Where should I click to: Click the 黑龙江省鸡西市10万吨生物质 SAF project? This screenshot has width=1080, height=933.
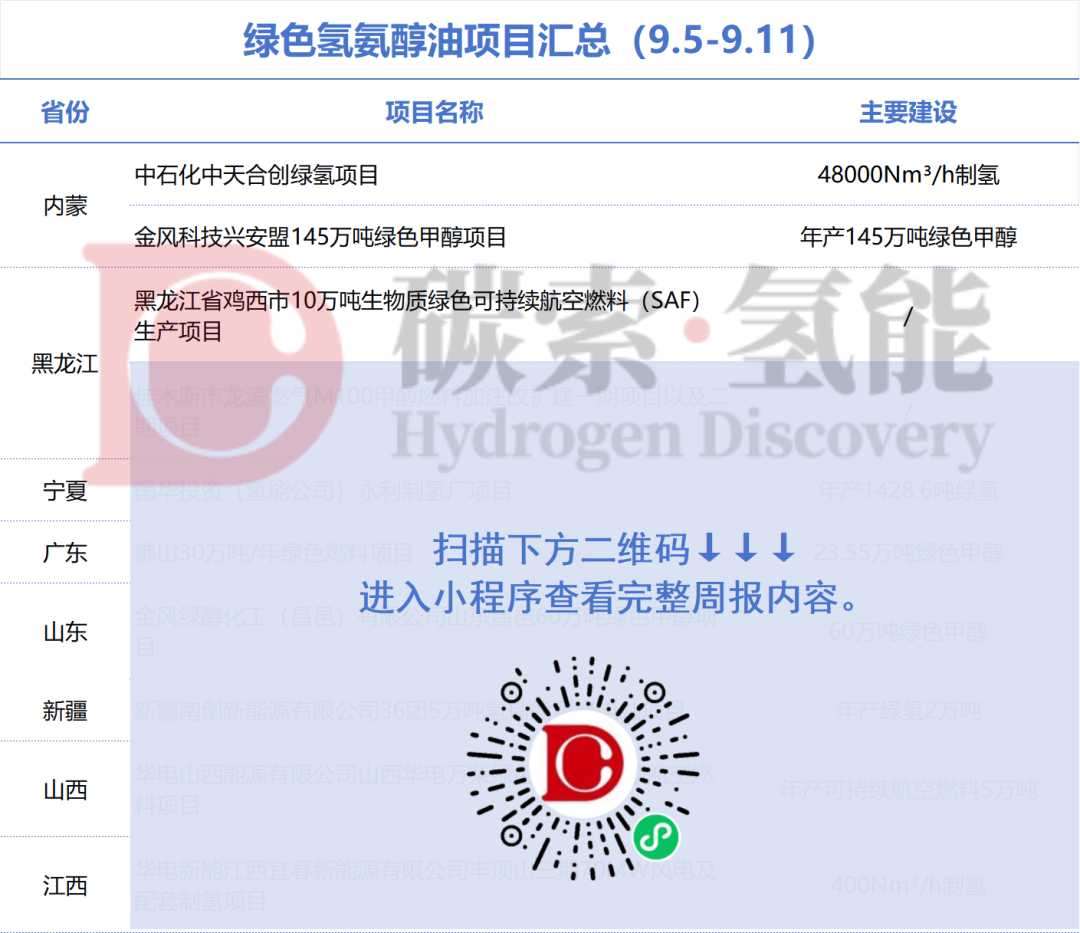click(417, 316)
